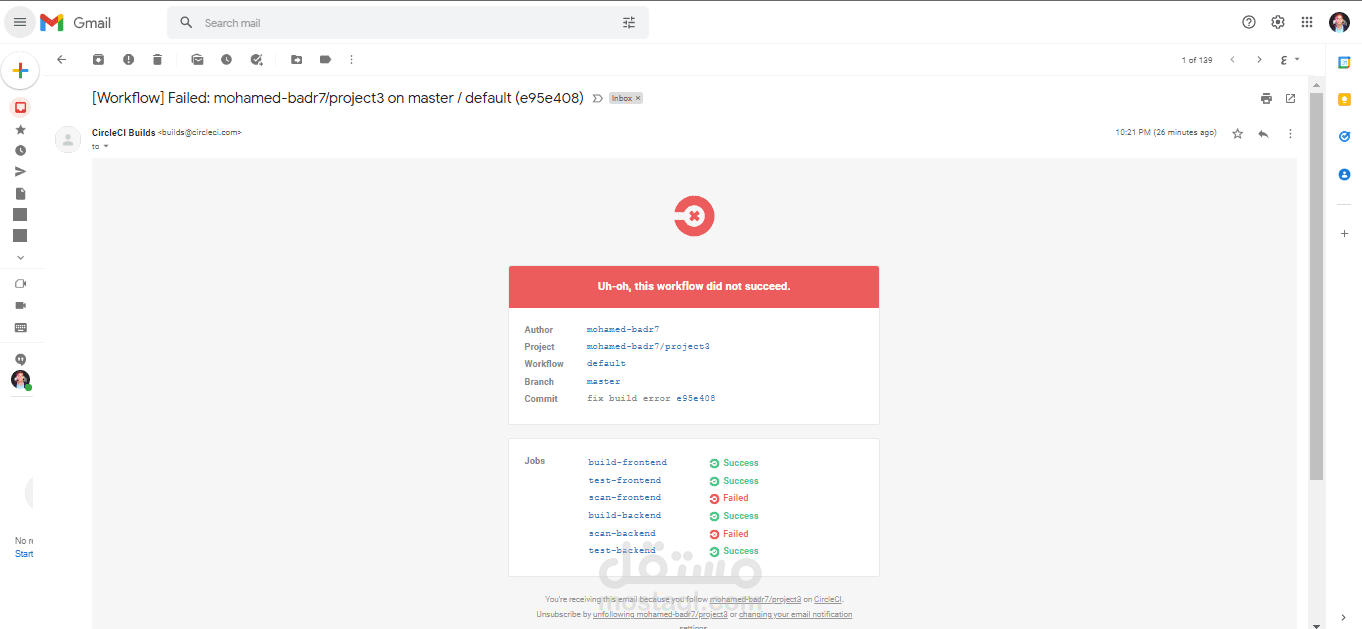1362x629 pixels.
Task: Open commit link e95e408
Action: [x=696, y=398]
